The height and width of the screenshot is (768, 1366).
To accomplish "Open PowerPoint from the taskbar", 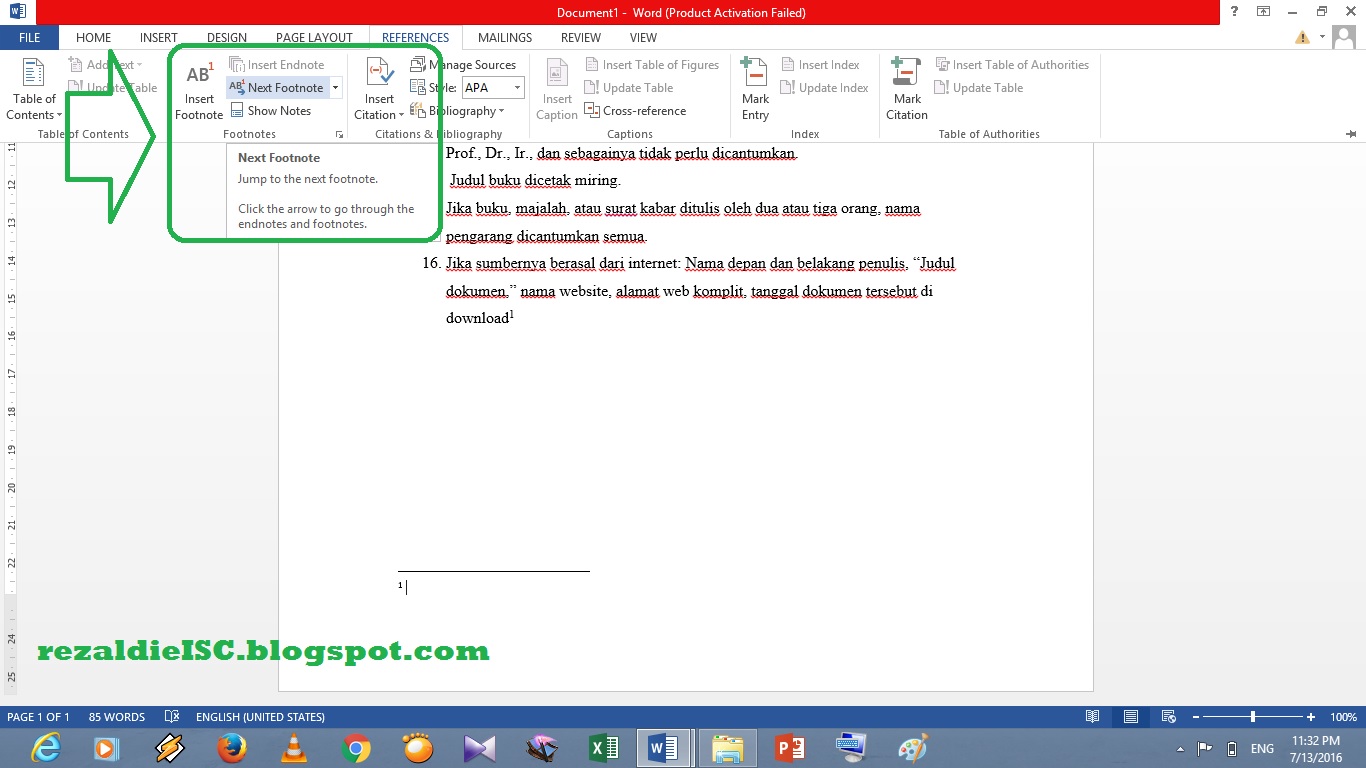I will point(790,748).
